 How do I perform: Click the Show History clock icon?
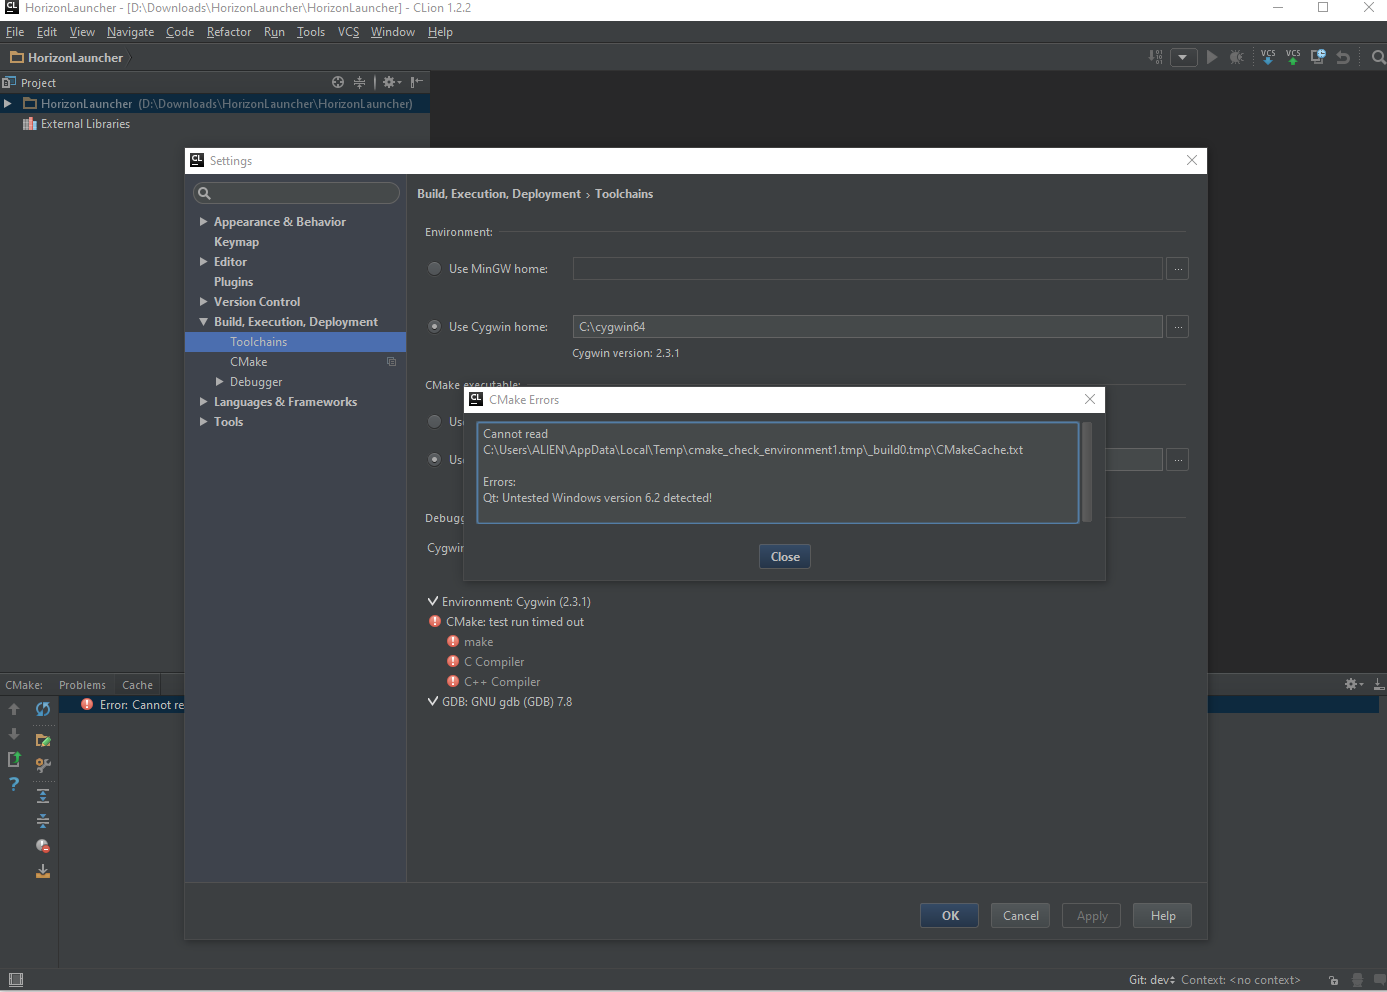point(1318,57)
